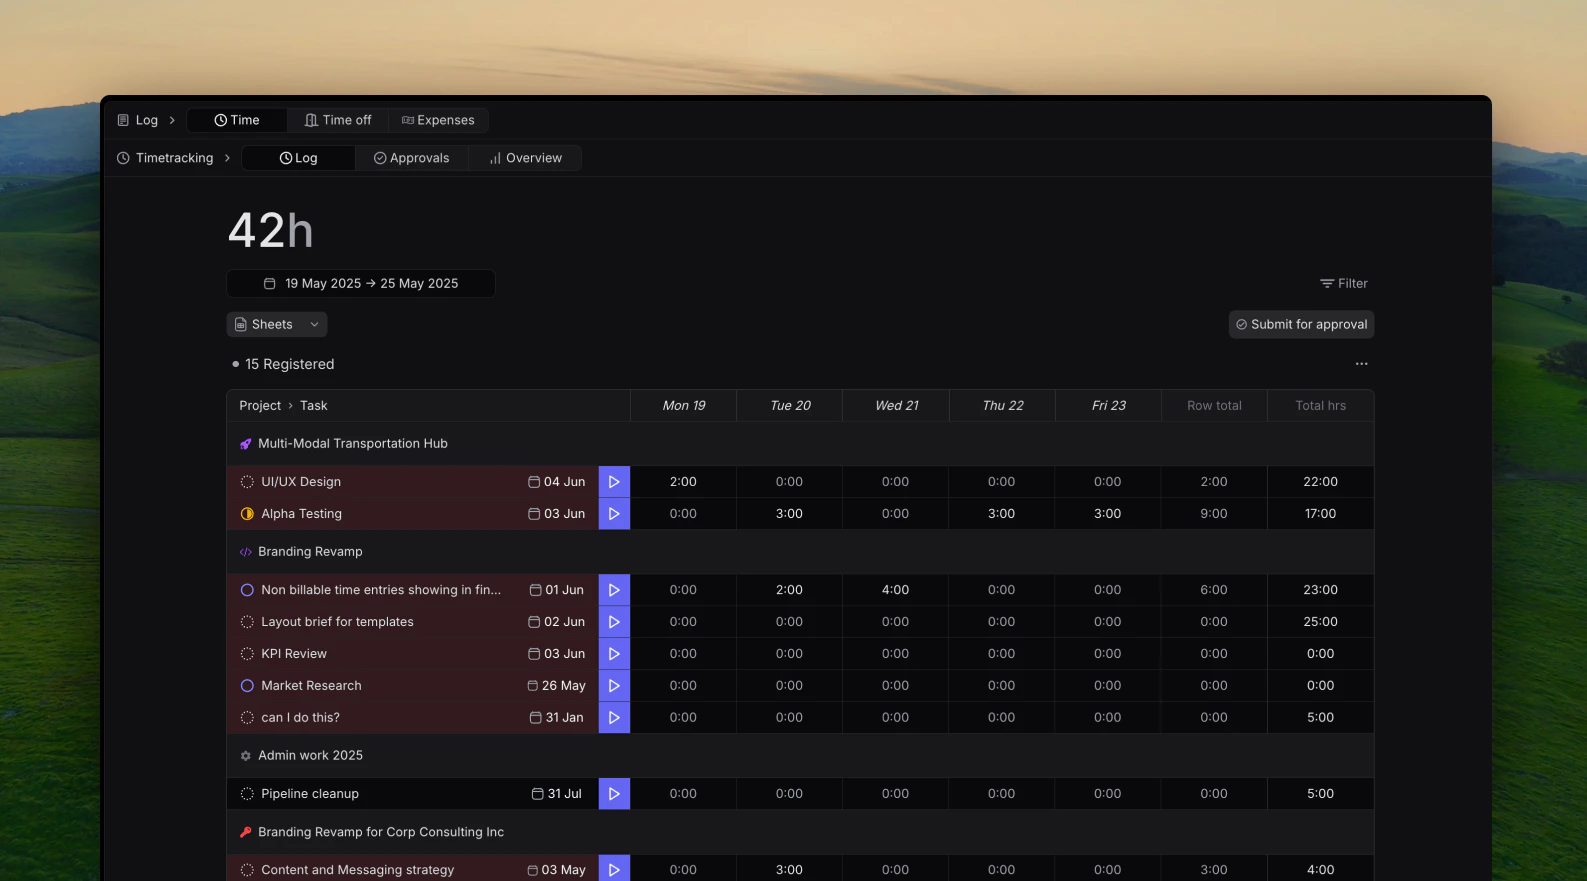Open the Approvals sub-tab
The image size is (1587, 881).
point(412,158)
